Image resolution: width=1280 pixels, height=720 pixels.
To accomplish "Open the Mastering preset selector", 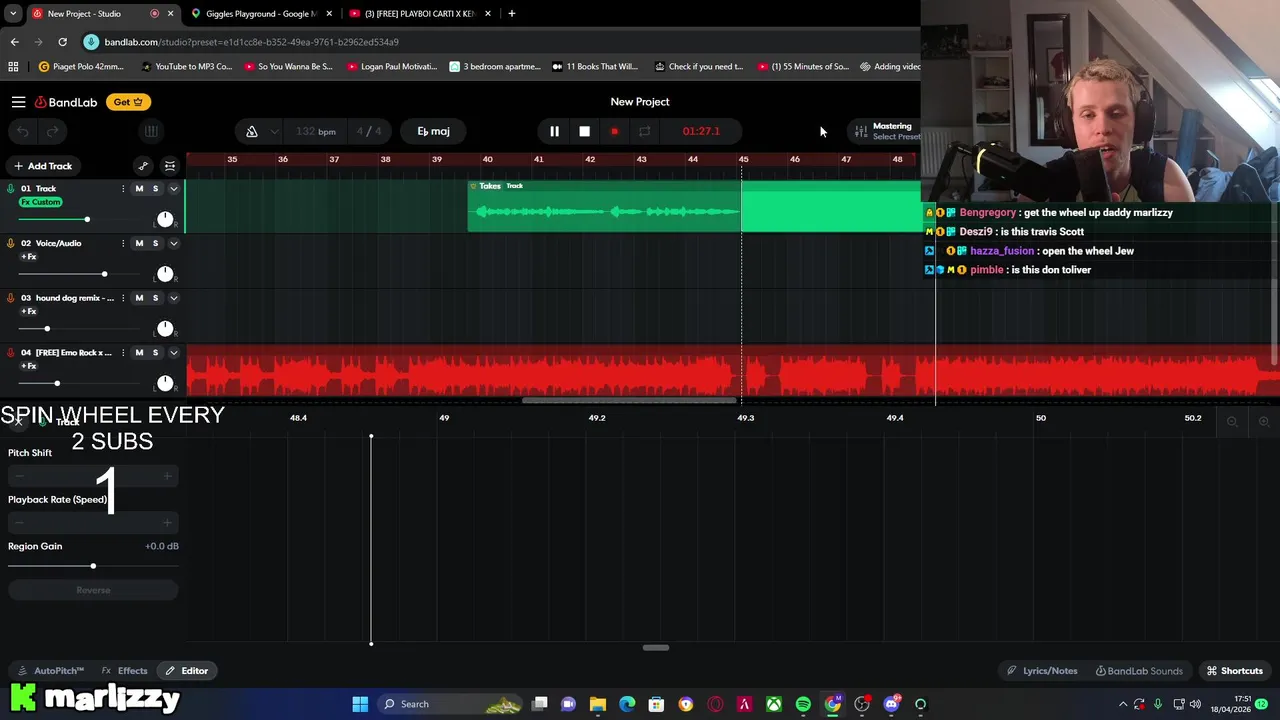I will point(886,131).
